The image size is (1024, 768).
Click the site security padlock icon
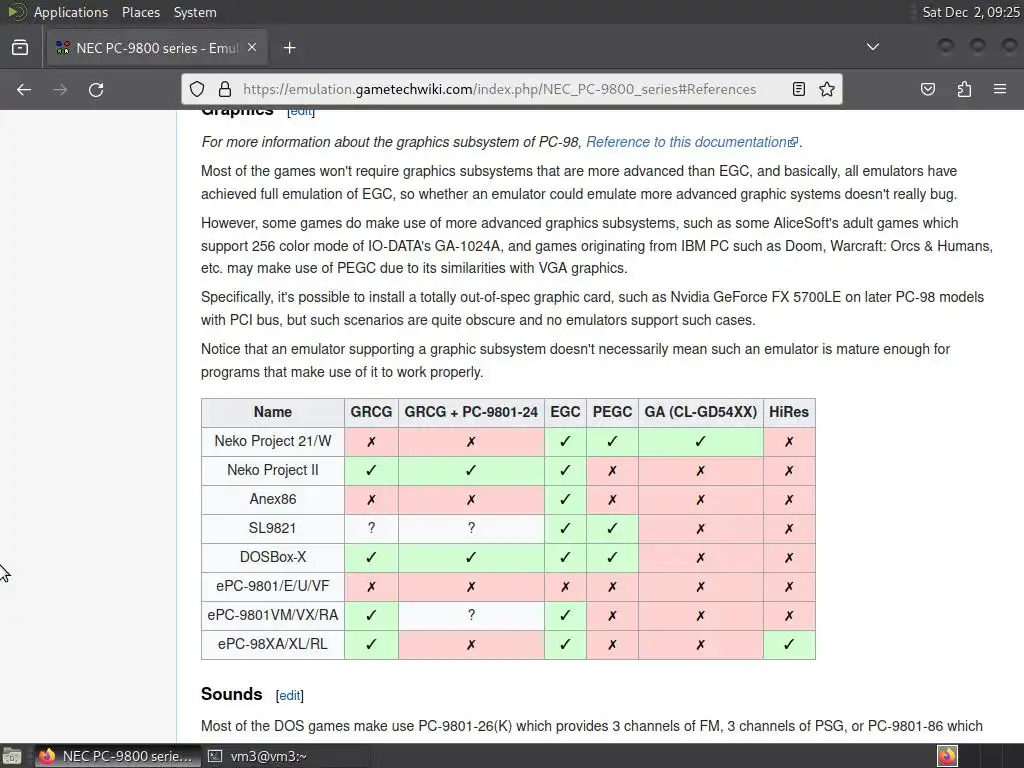(225, 89)
